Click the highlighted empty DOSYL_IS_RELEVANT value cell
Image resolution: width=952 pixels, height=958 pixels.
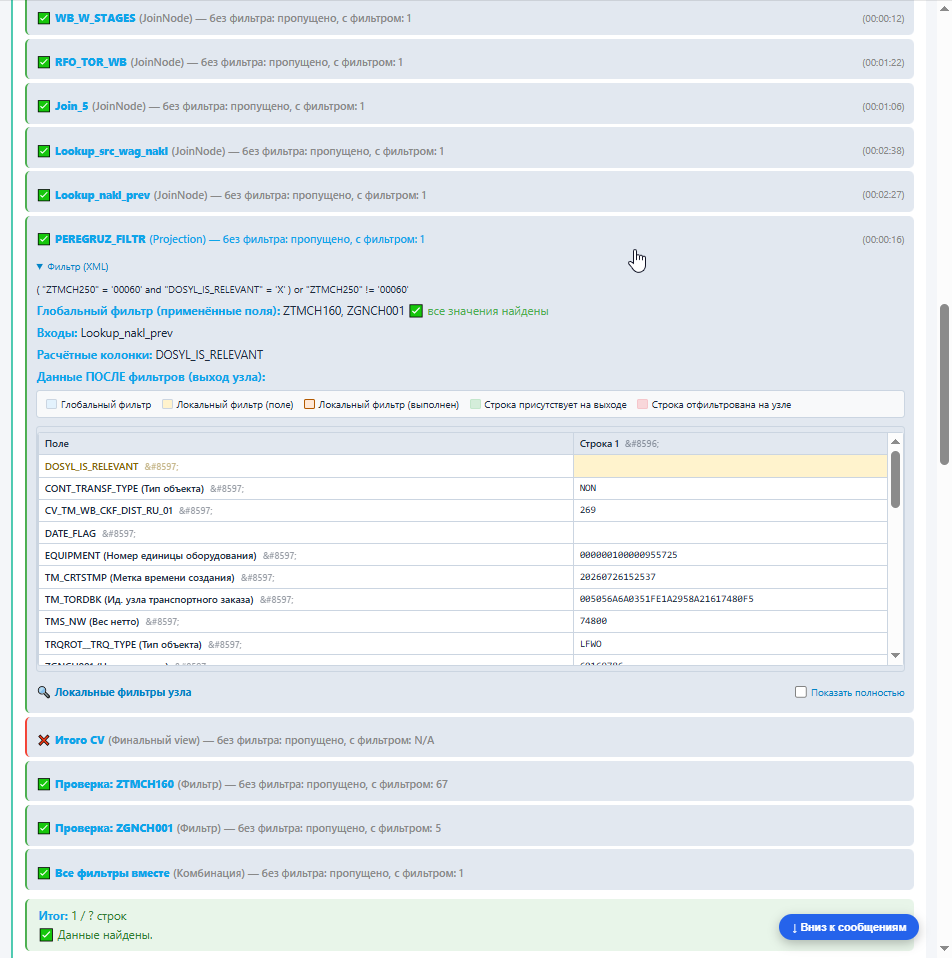[x=730, y=466]
